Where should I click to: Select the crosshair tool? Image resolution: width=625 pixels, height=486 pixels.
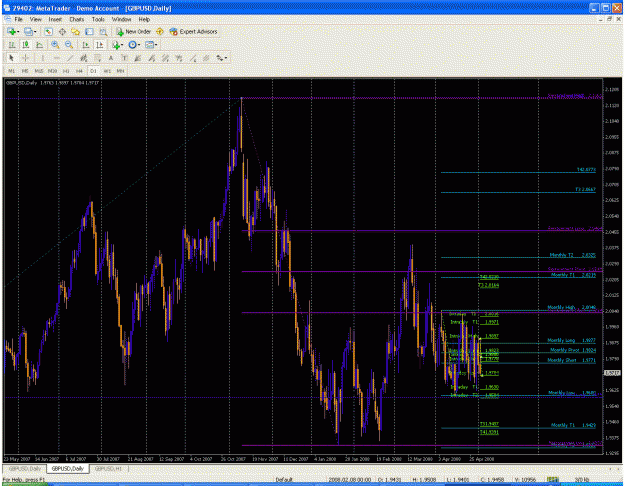25,58
